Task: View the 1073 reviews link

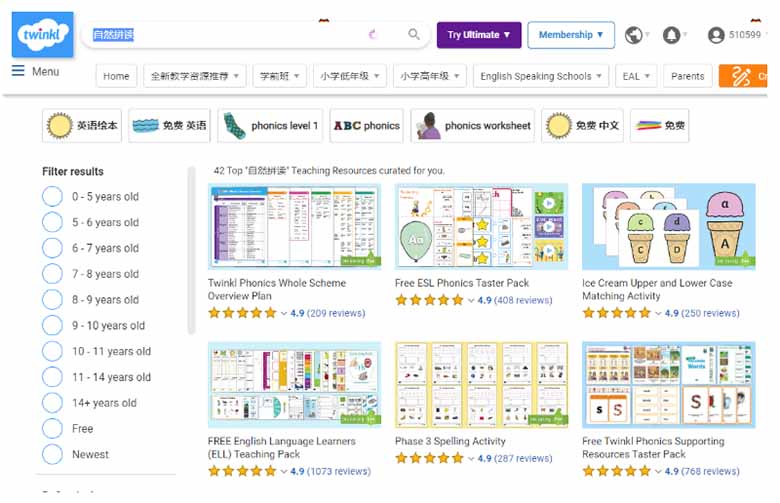Action: click(x=338, y=471)
